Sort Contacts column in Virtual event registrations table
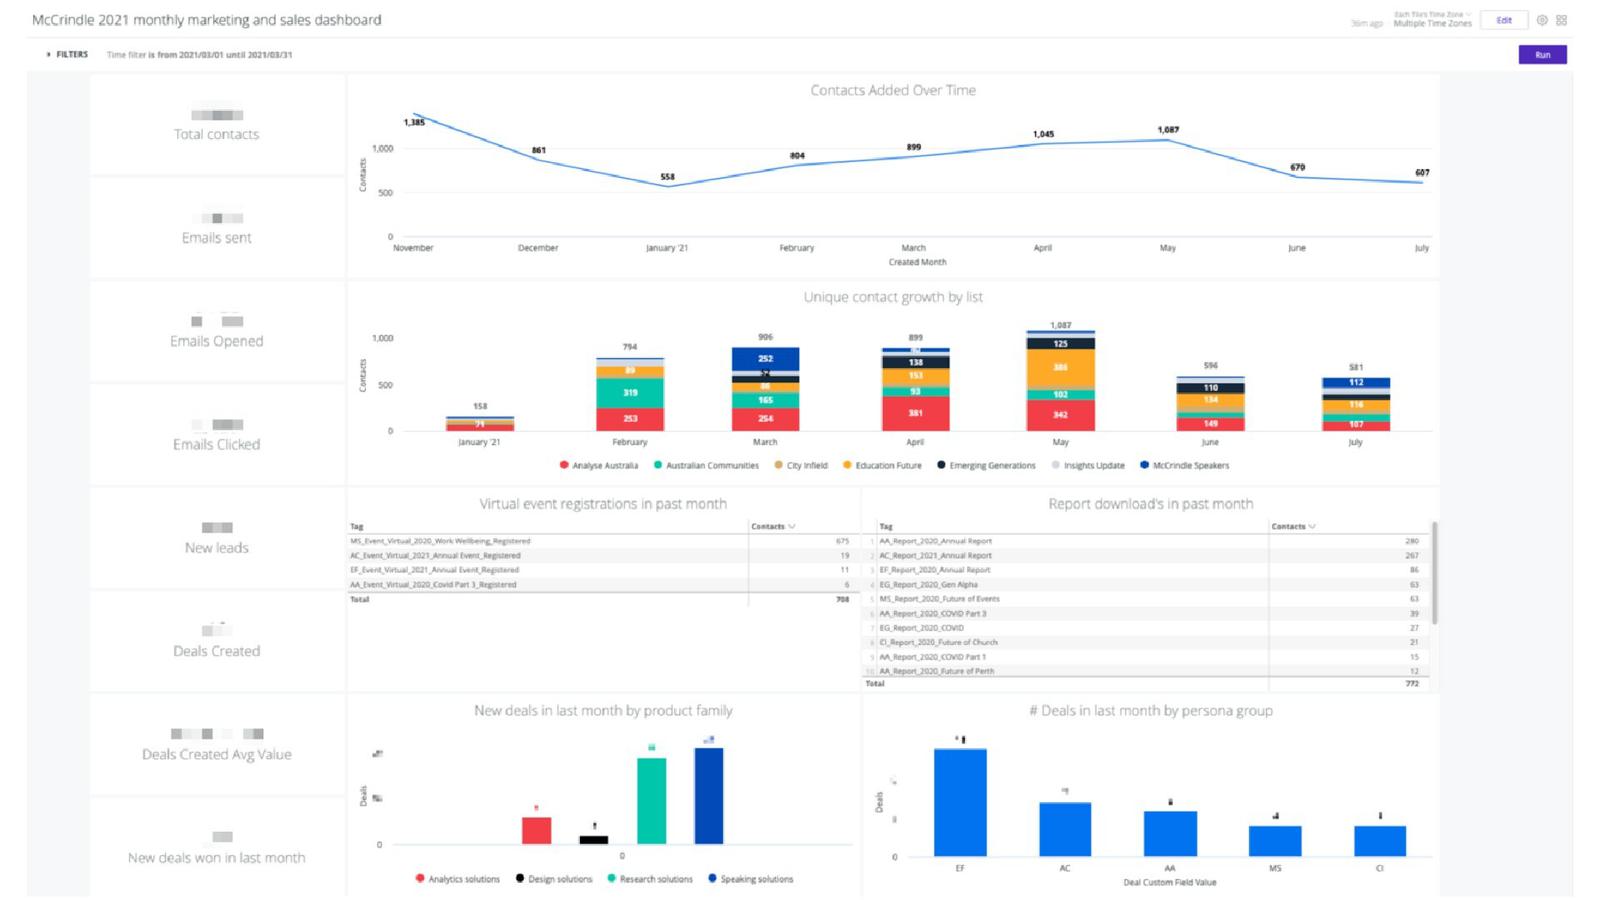1600x900 pixels. coord(773,526)
